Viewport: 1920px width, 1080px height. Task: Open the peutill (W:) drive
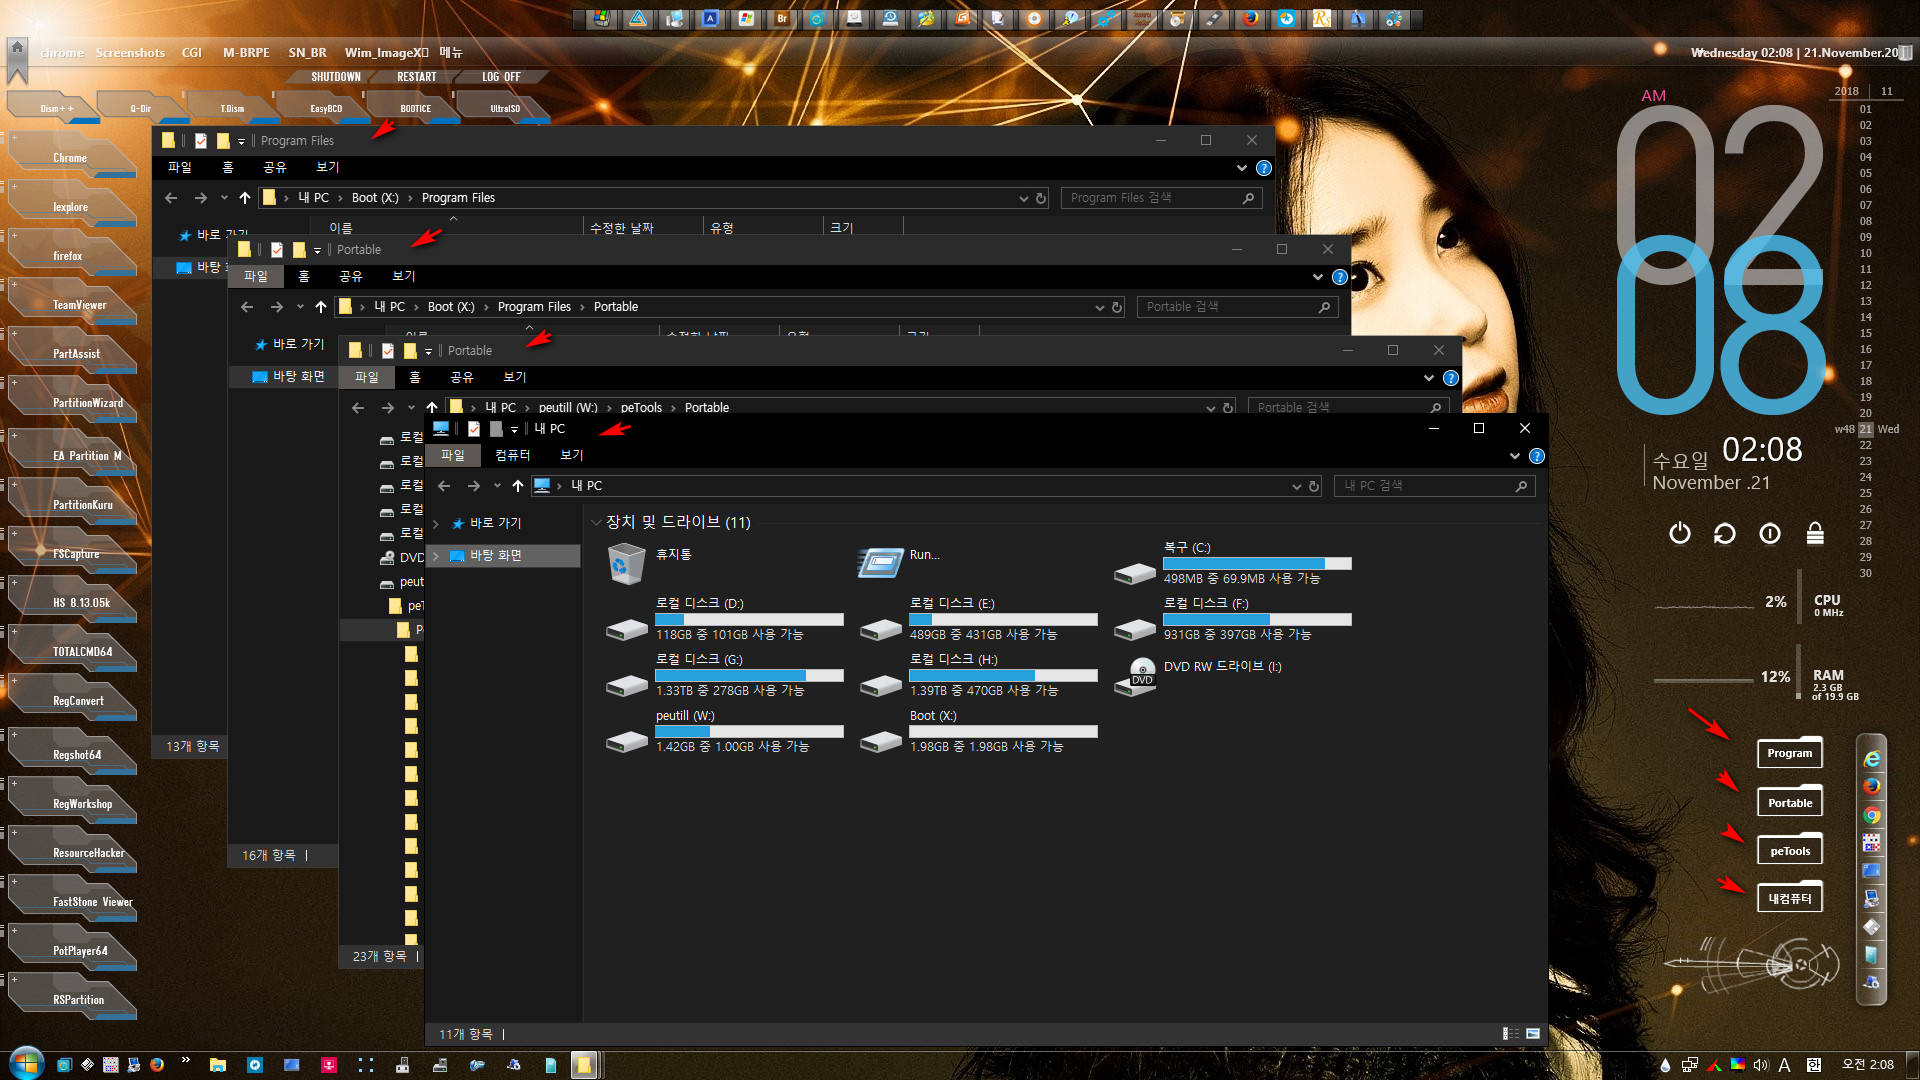725,731
